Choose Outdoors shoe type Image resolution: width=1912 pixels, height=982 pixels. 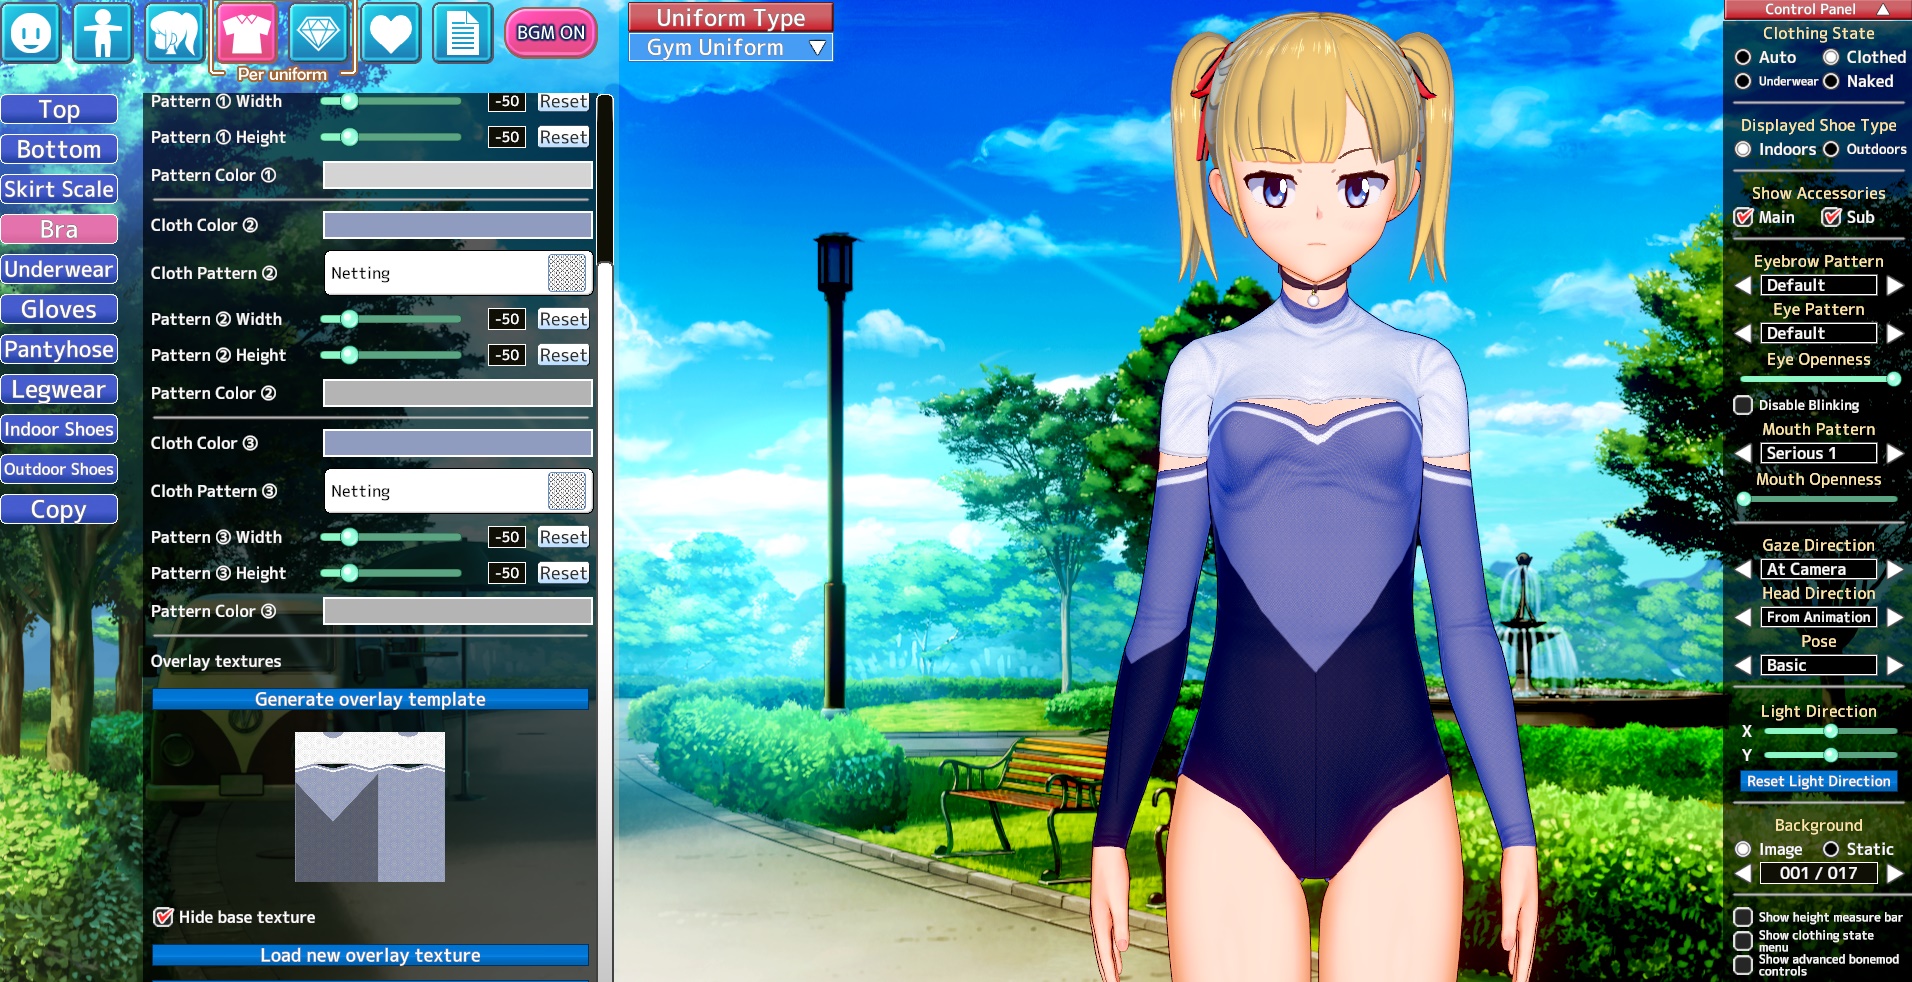1831,149
